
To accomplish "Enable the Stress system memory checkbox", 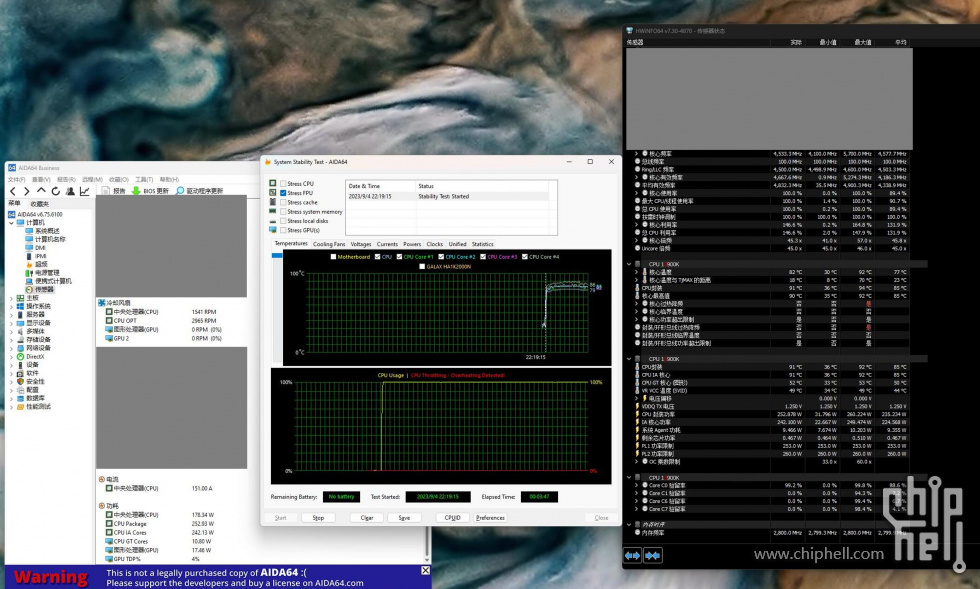I will (283, 212).
